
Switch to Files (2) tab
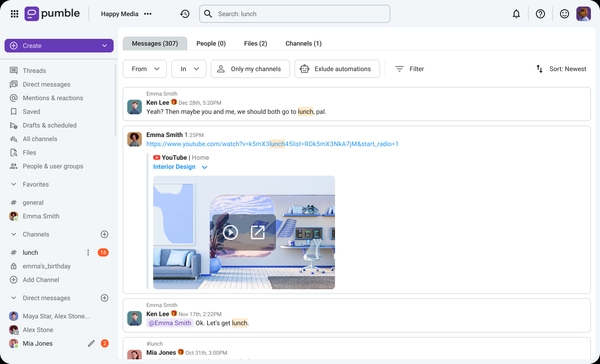[256, 44]
